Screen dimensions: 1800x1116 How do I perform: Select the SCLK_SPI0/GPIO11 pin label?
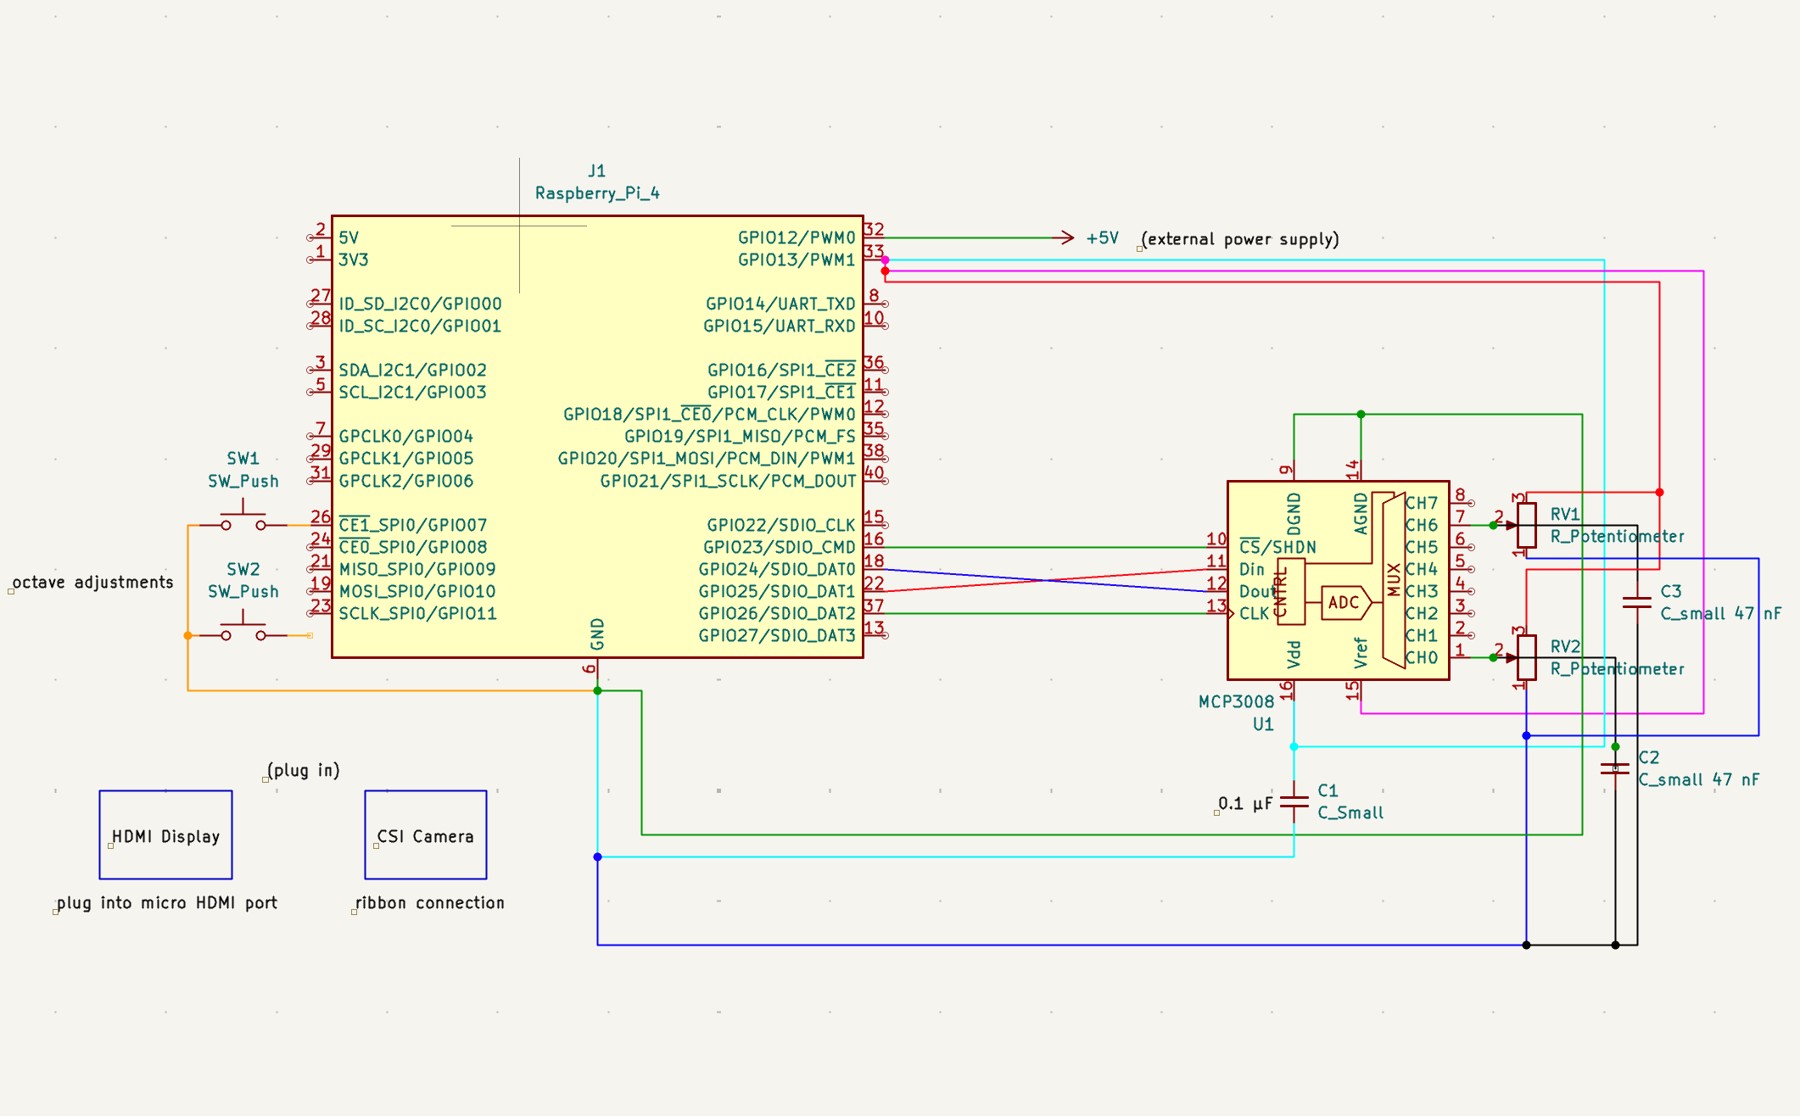[x=418, y=613]
